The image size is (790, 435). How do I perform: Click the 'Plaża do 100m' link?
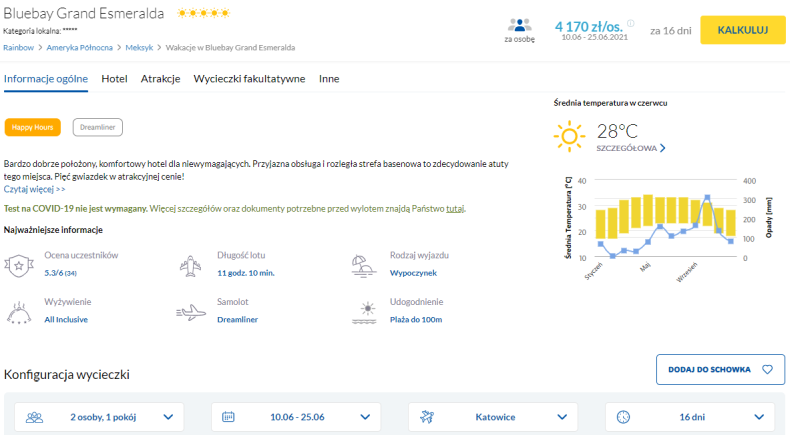tap(416, 320)
